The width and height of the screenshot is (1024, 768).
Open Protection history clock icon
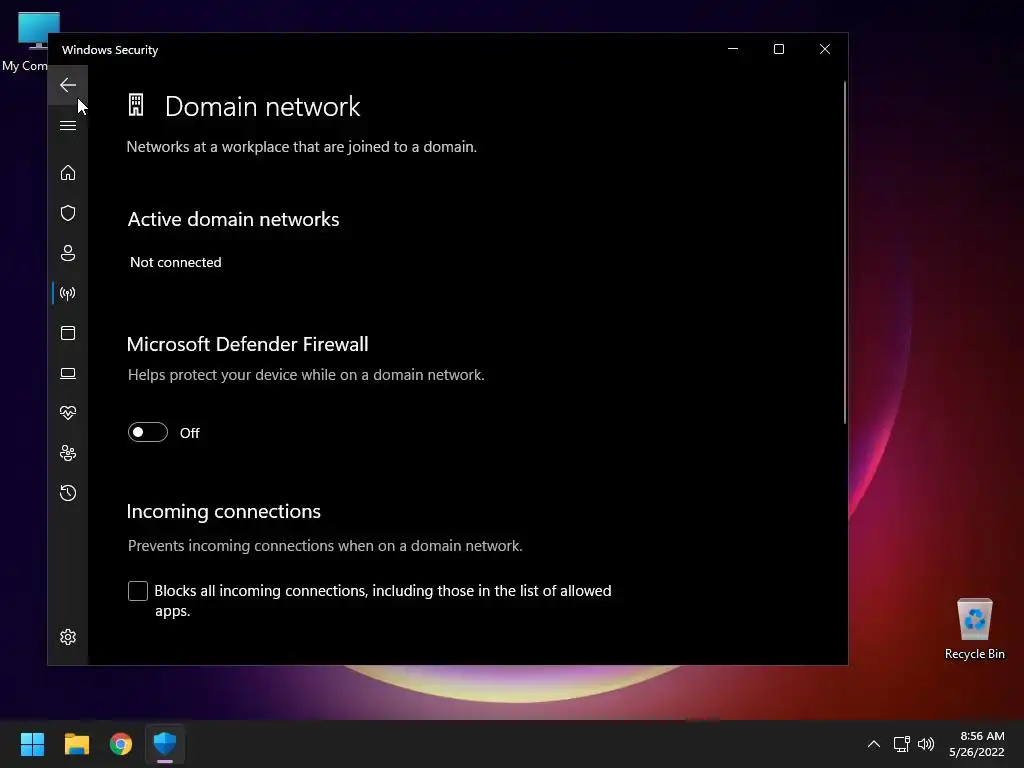tap(68, 493)
